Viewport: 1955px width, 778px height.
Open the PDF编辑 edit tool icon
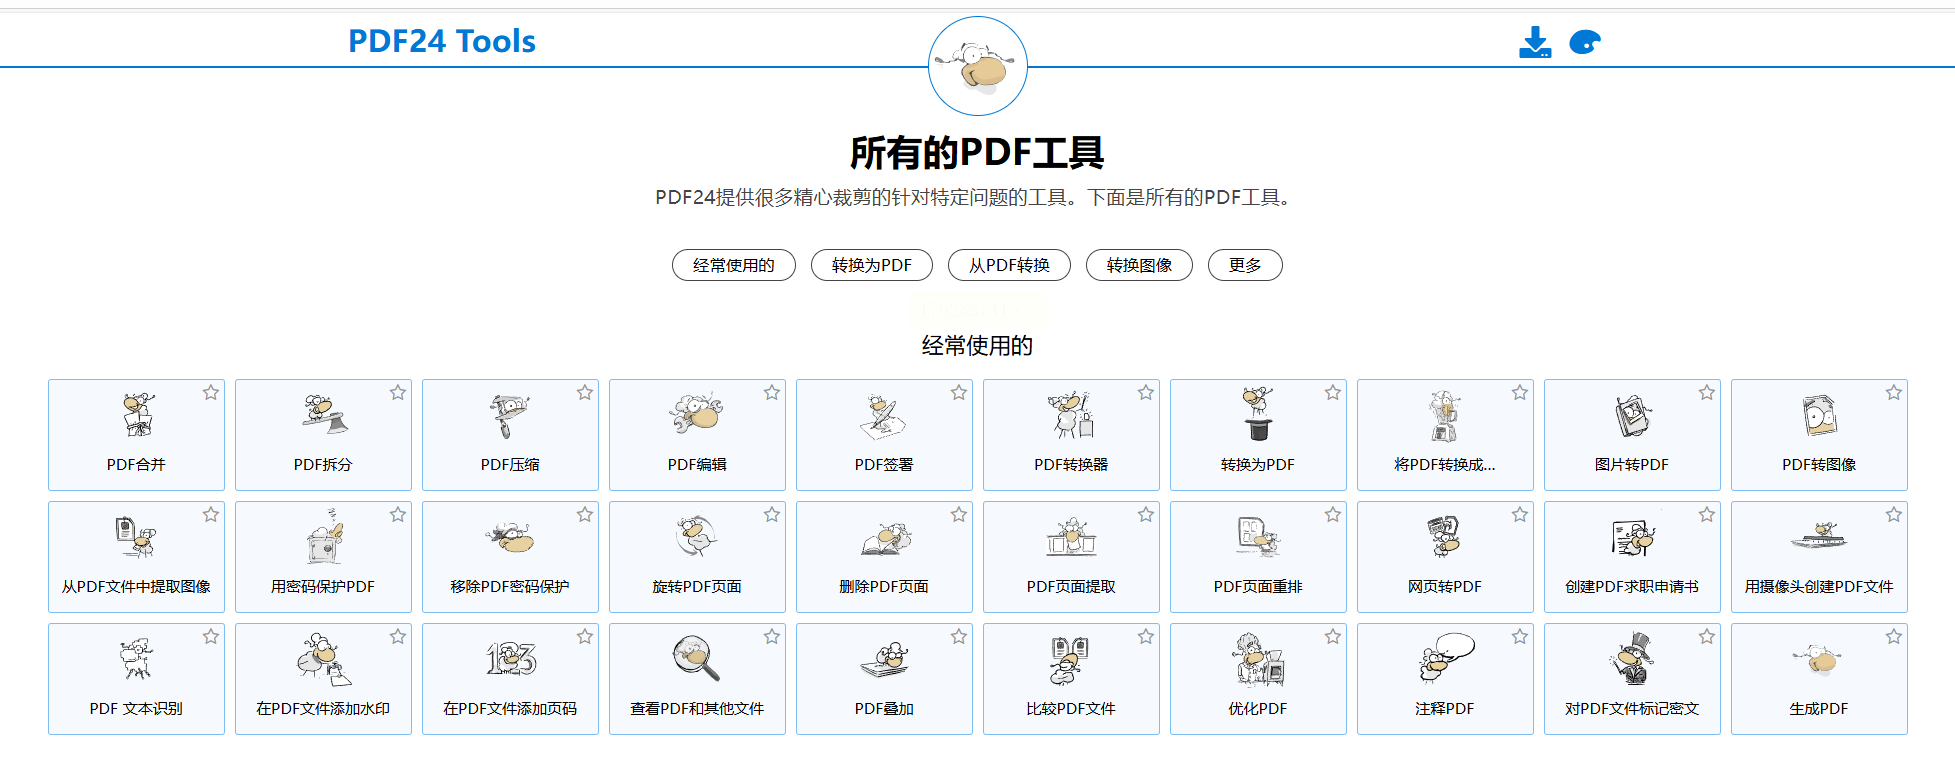pyautogui.click(x=697, y=414)
